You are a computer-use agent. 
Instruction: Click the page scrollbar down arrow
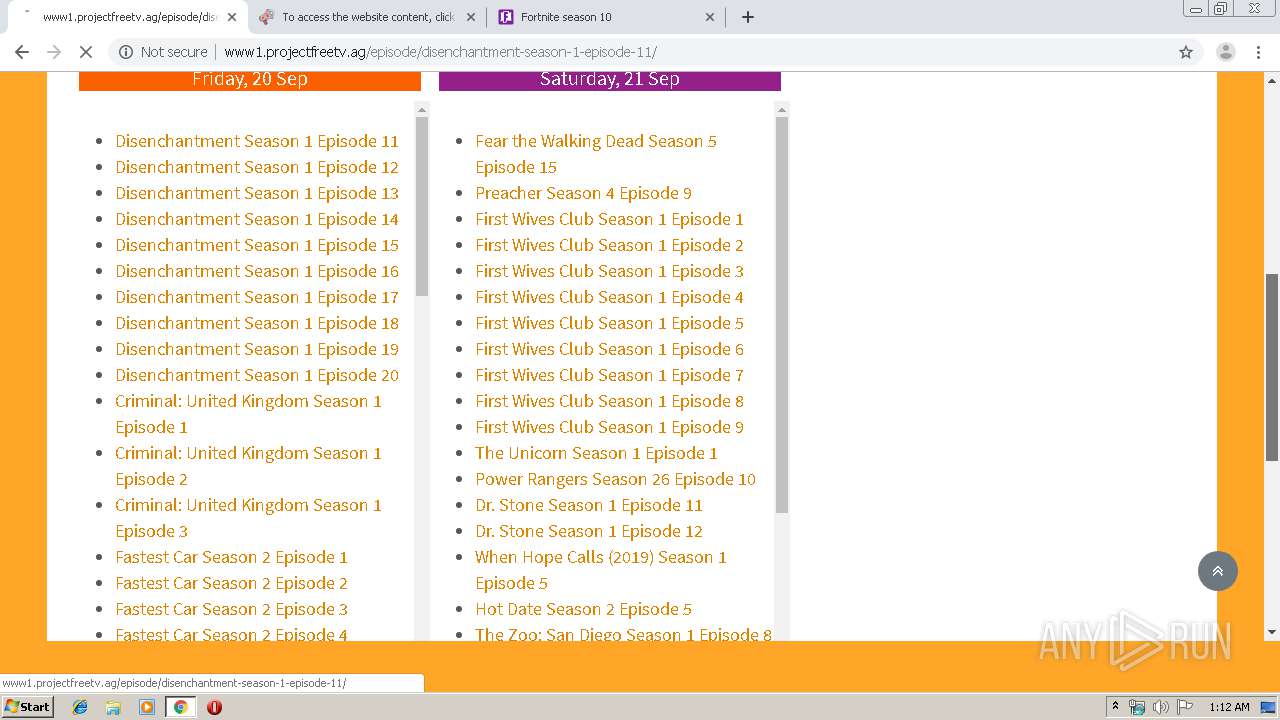(x=1272, y=632)
